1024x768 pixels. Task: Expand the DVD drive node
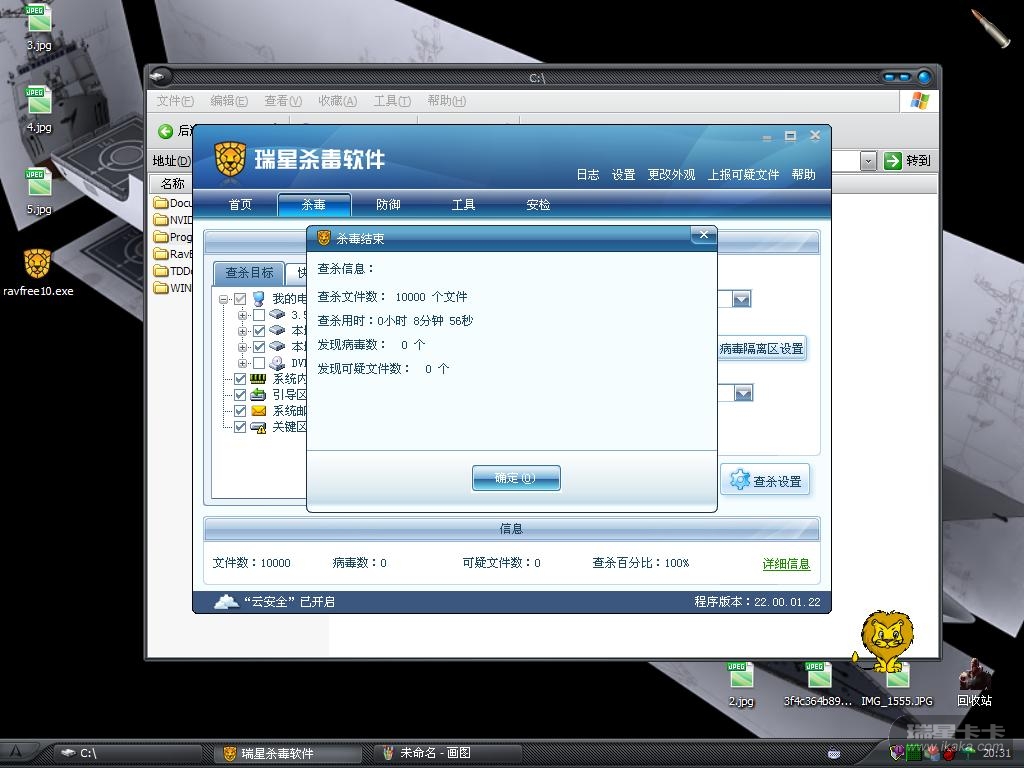(x=242, y=363)
